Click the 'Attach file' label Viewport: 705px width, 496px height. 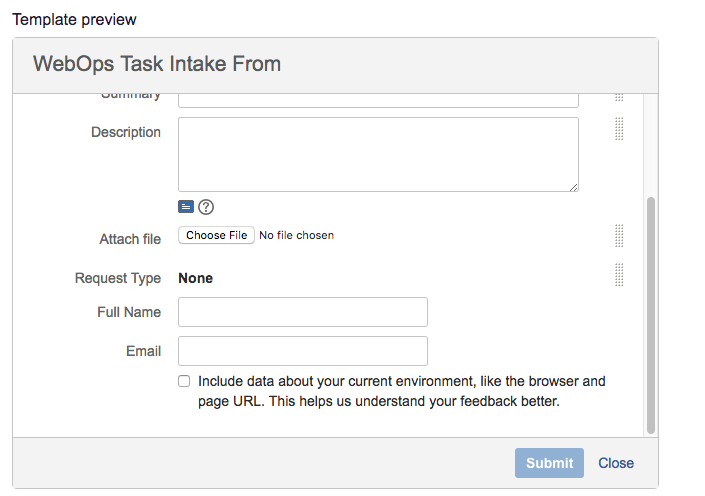coord(130,239)
